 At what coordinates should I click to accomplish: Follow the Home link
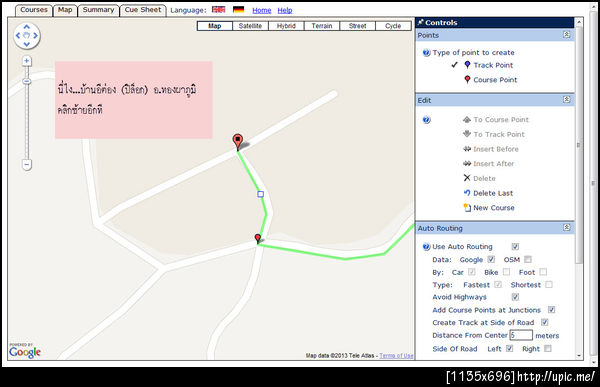tap(262, 10)
